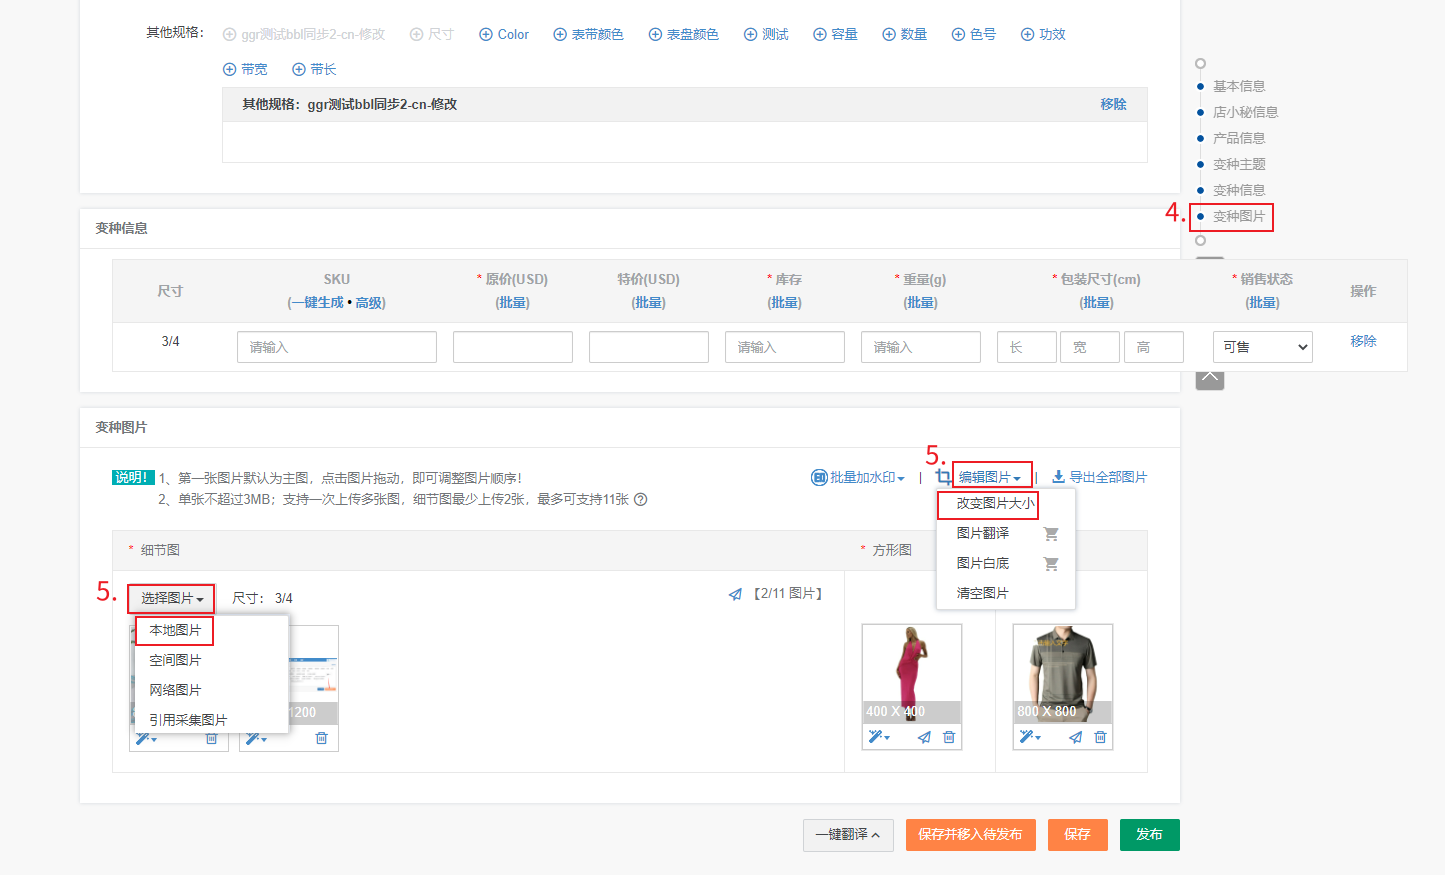Screen dimensions: 1445x875
Task: Click the trash icon under the 1200 detail image
Action: [321, 738]
